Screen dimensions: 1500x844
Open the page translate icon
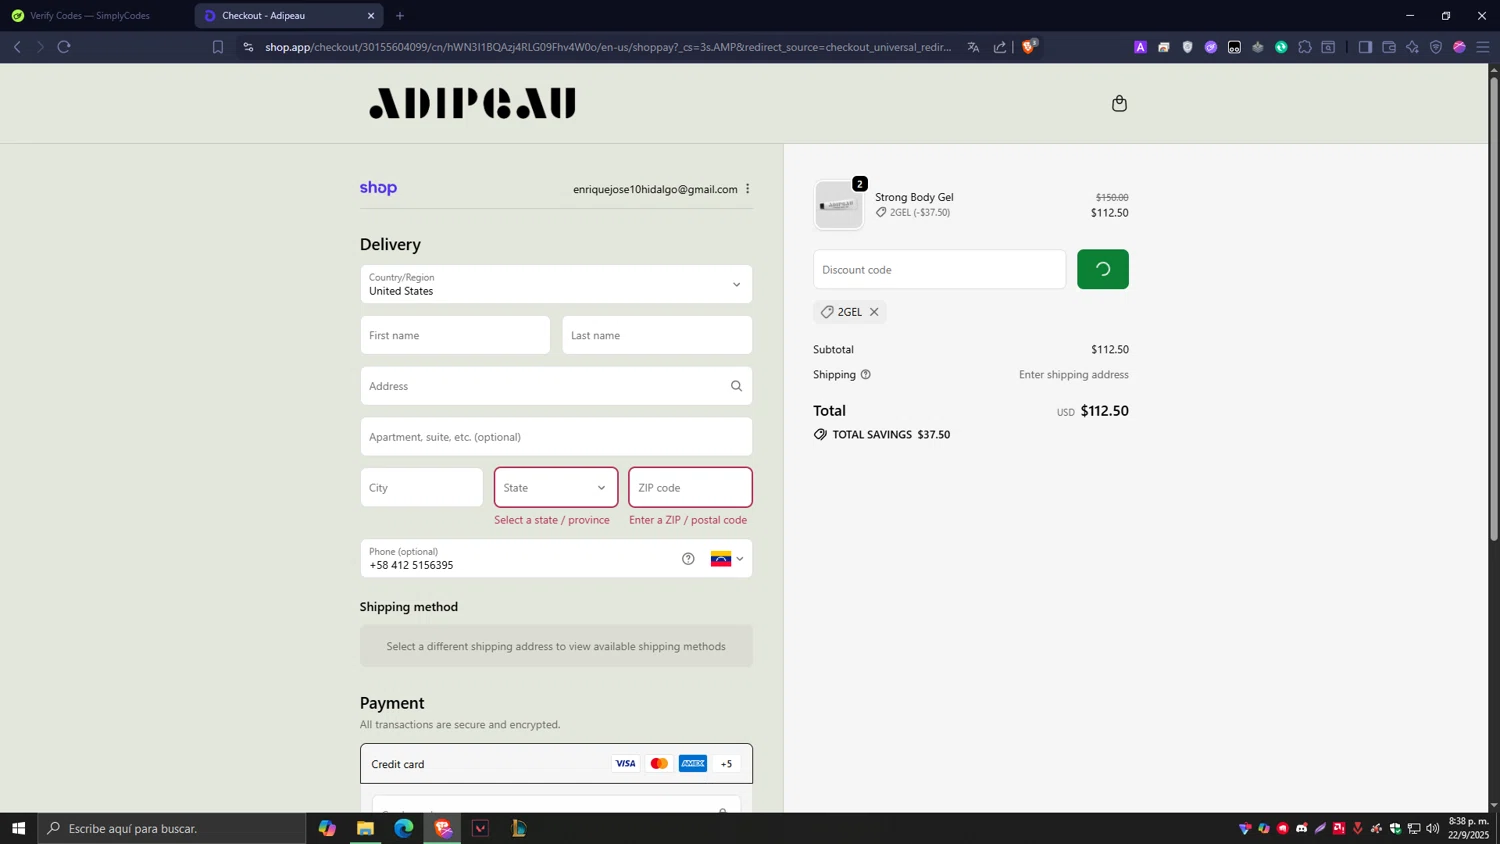pyautogui.click(x=973, y=47)
